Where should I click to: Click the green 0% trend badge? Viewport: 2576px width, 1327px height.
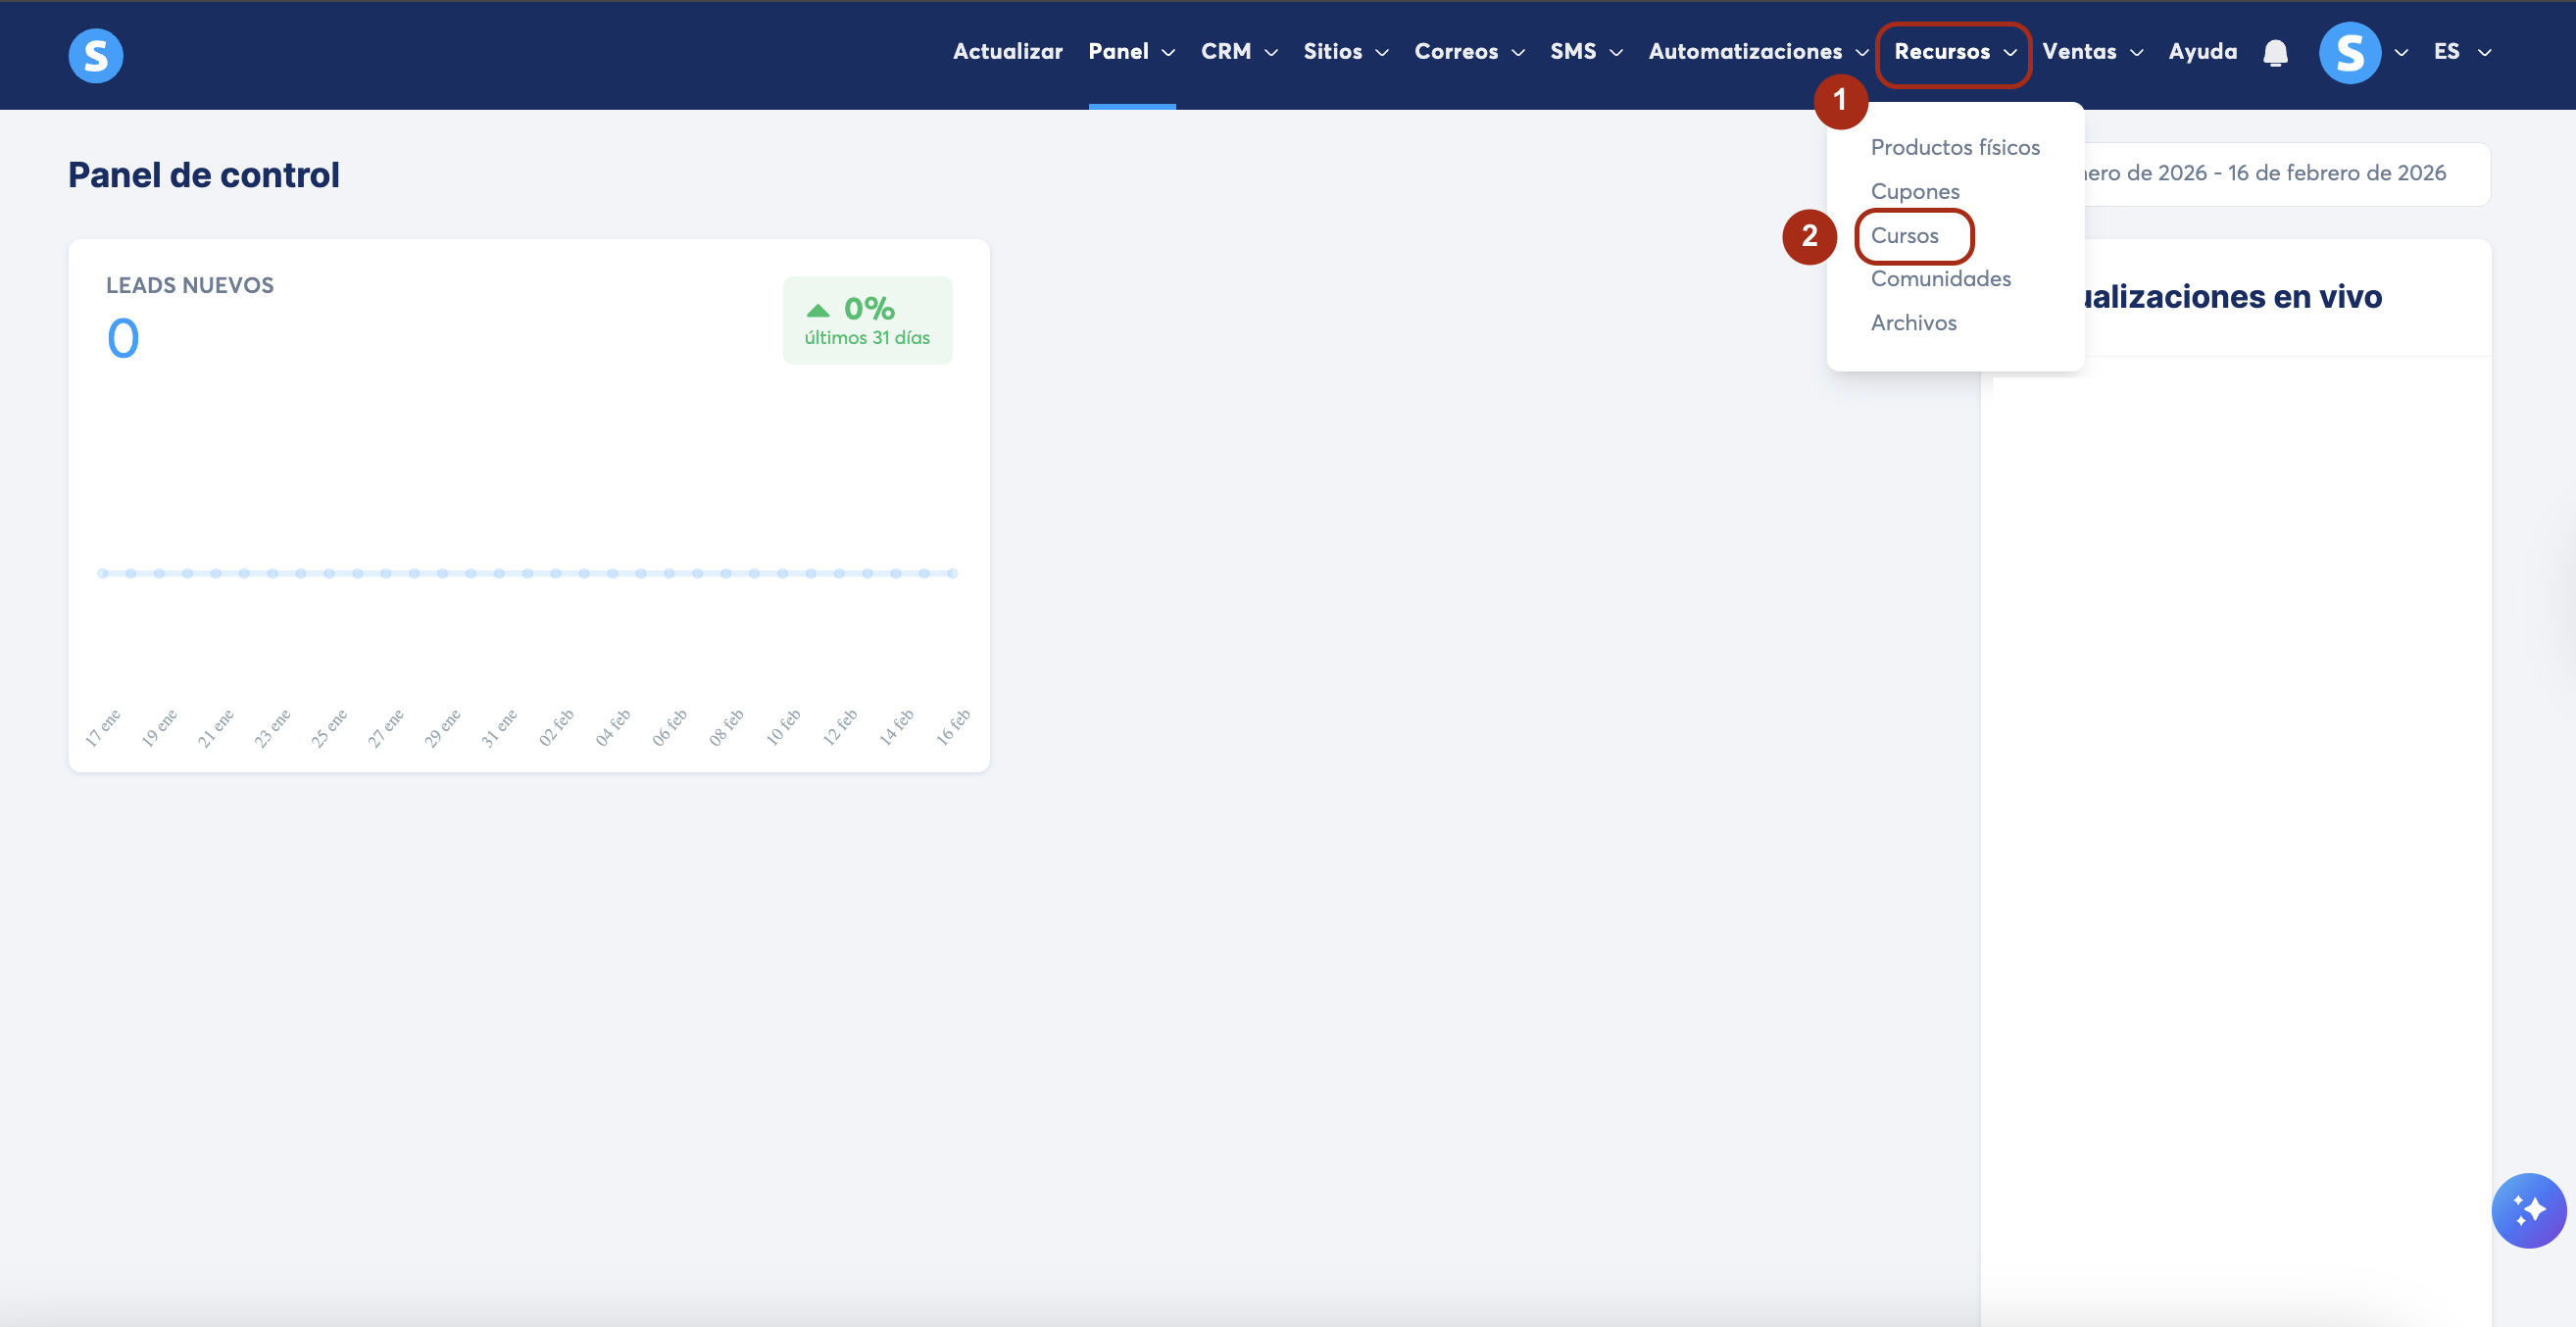point(867,320)
